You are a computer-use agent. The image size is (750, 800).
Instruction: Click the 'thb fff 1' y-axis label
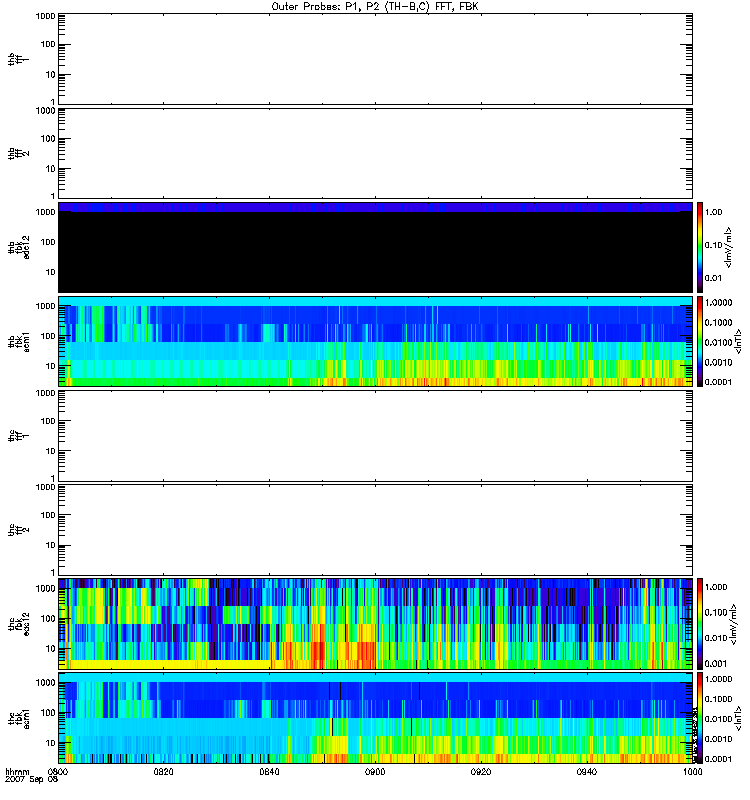click(x=19, y=59)
